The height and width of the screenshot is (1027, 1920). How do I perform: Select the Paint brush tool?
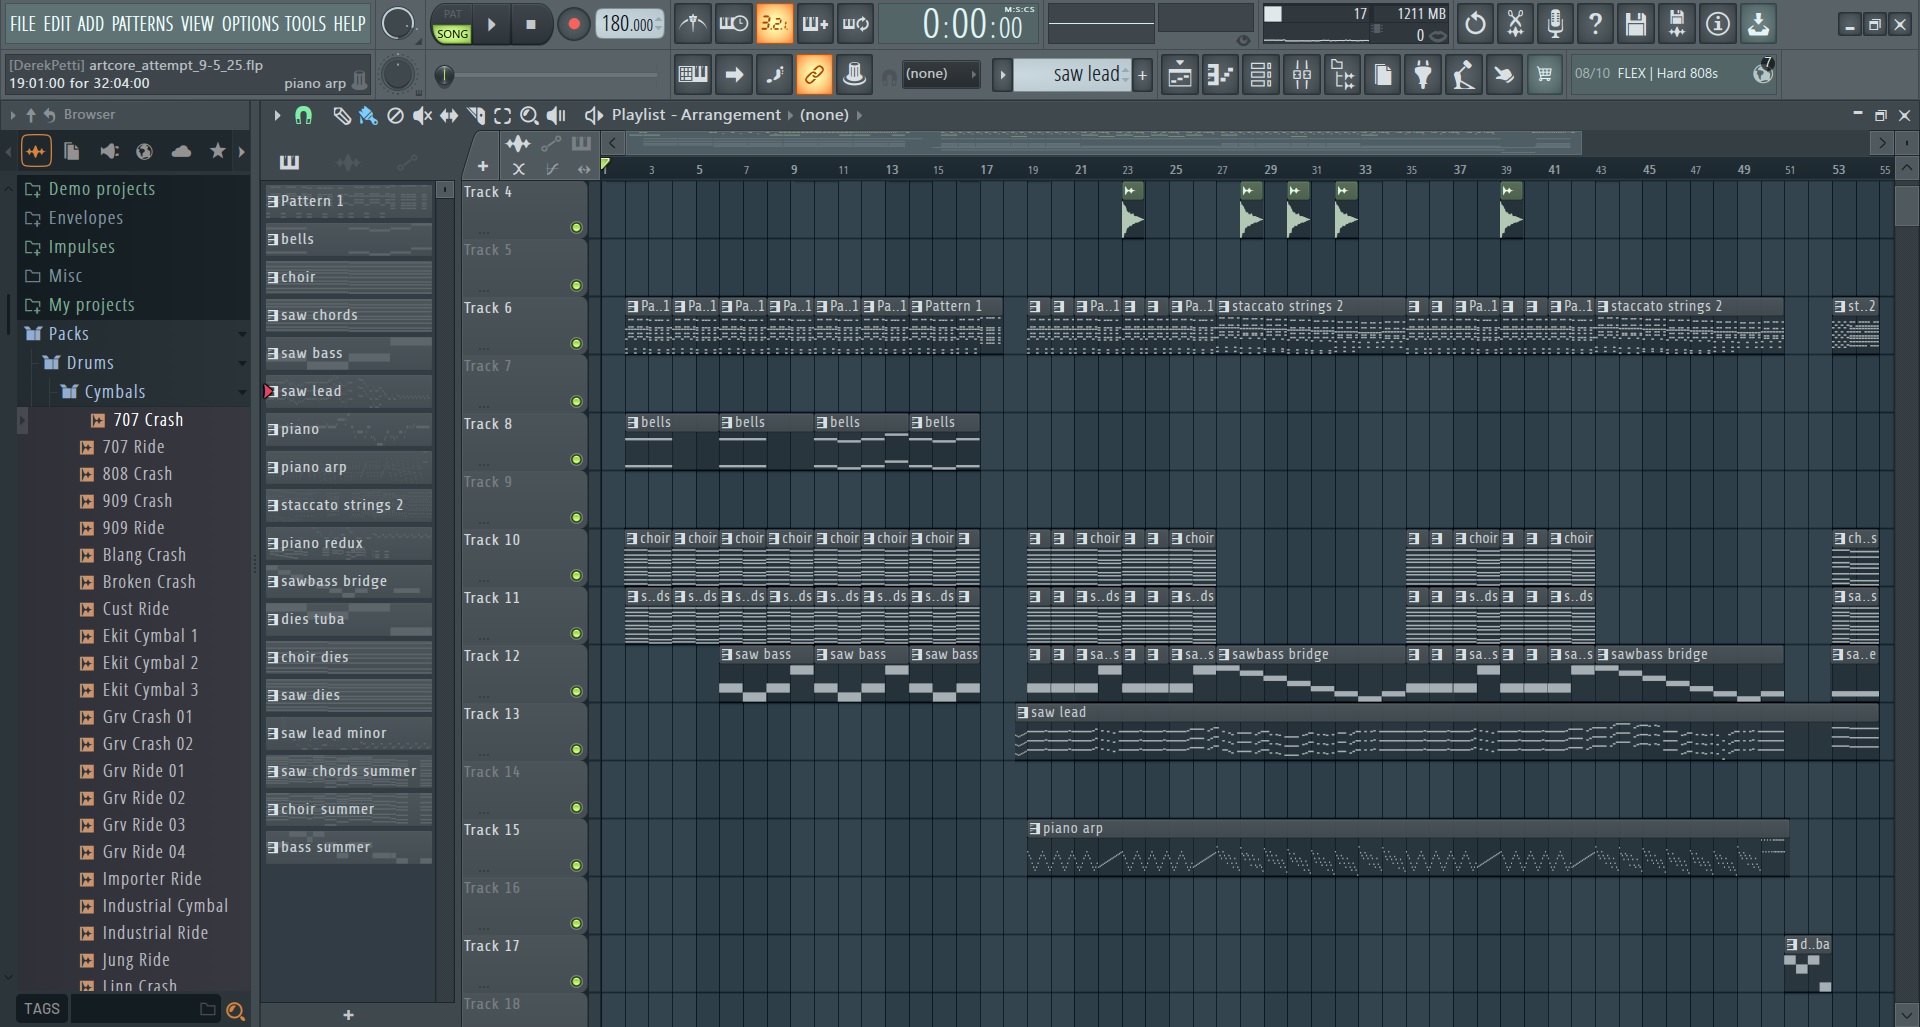pos(368,115)
